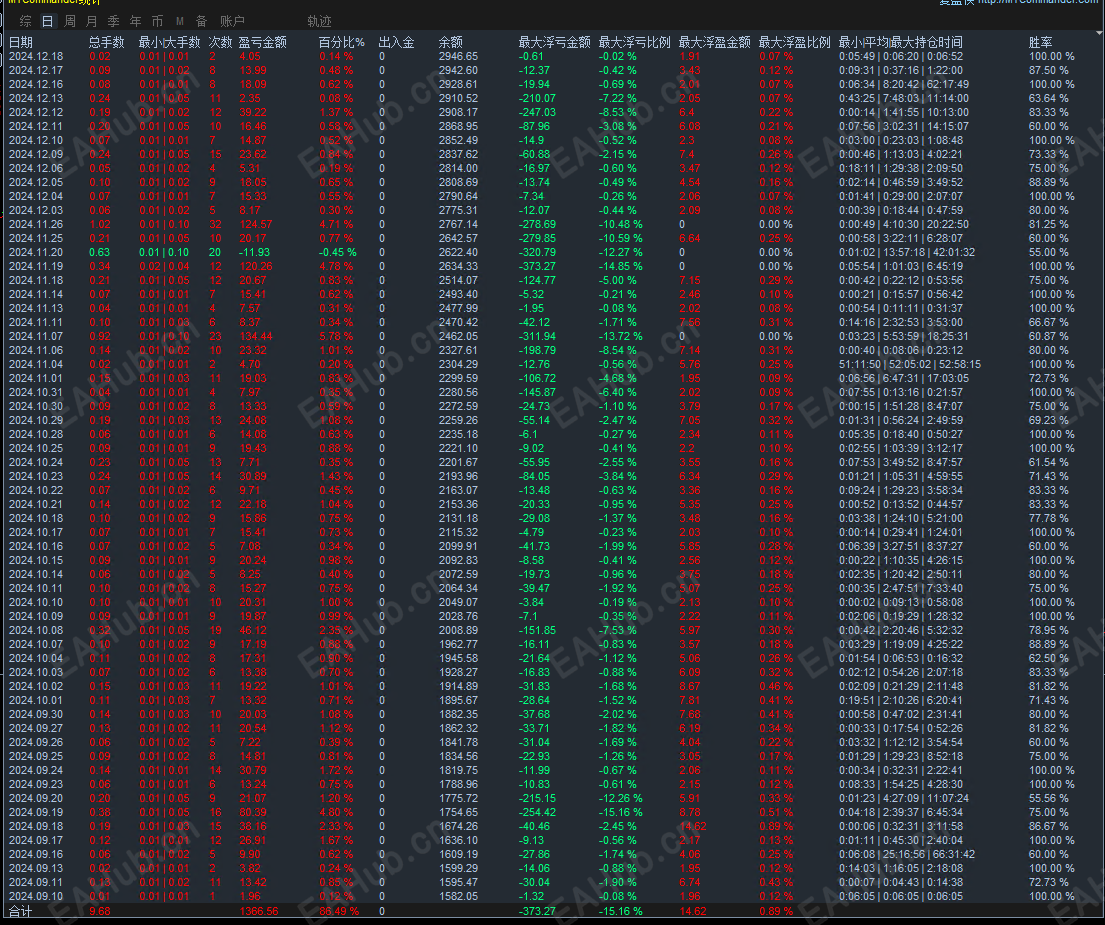Select the 2024.09.20 date cell
Viewport: 1105px width, 925px height.
pyautogui.click(x=36, y=798)
